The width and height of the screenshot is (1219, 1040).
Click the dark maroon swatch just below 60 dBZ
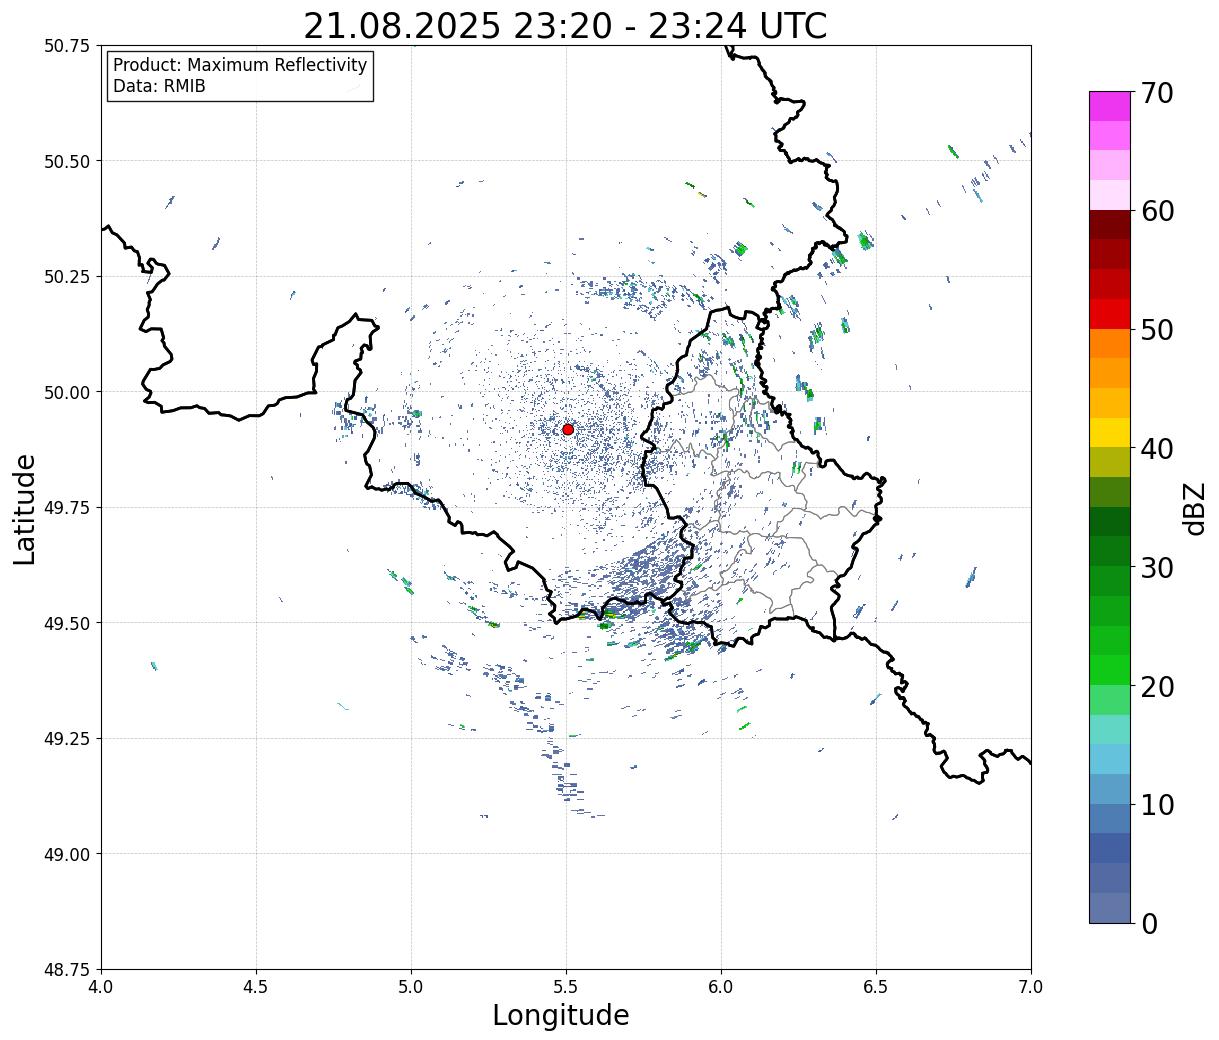[x=1110, y=224]
